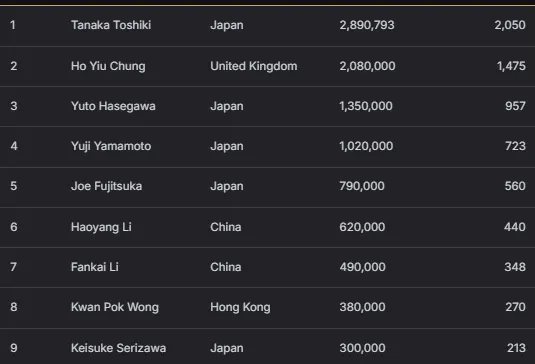Select Keisuke Serizawa's name
This screenshot has width=535, height=364.
click(x=118, y=348)
